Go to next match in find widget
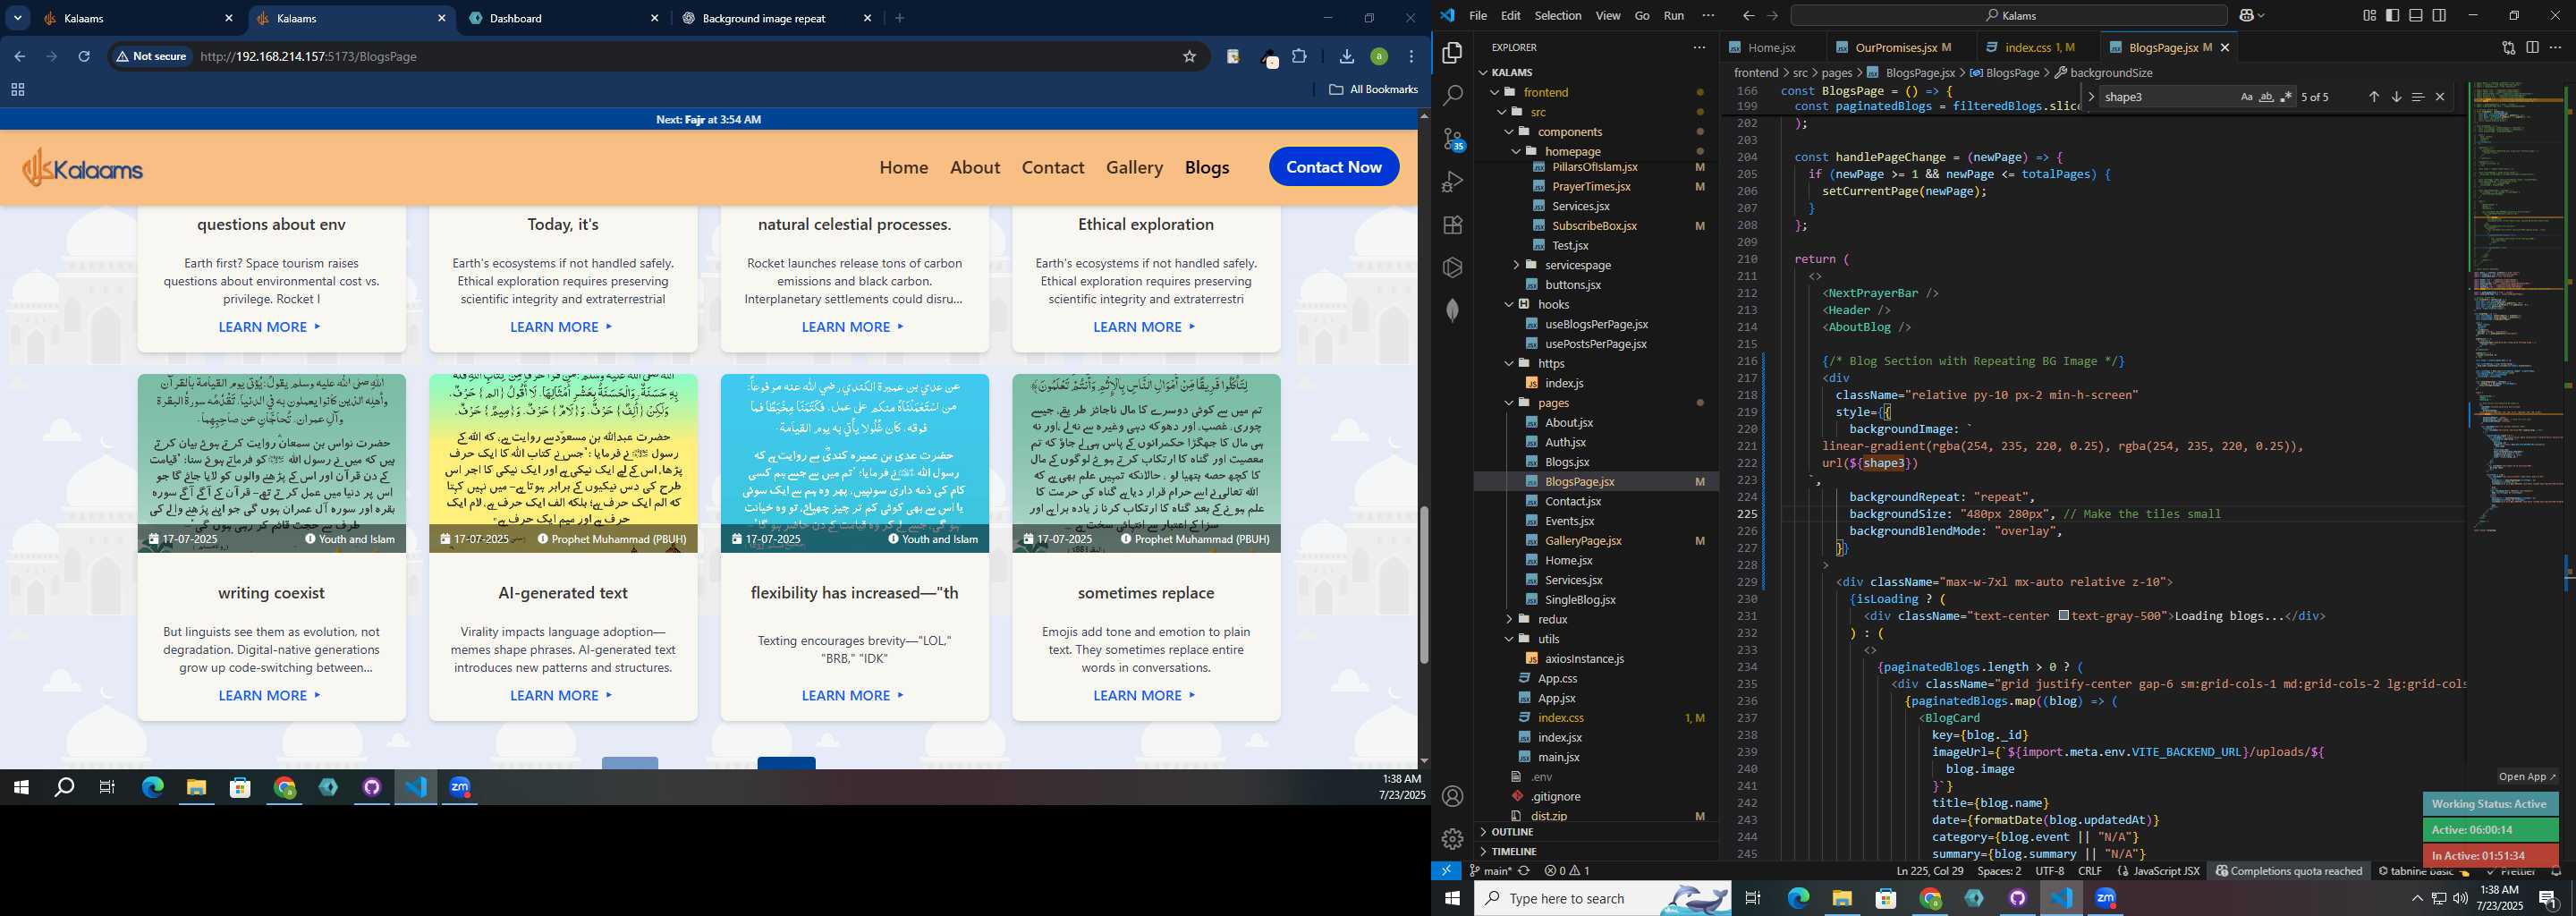 pyautogui.click(x=2396, y=97)
